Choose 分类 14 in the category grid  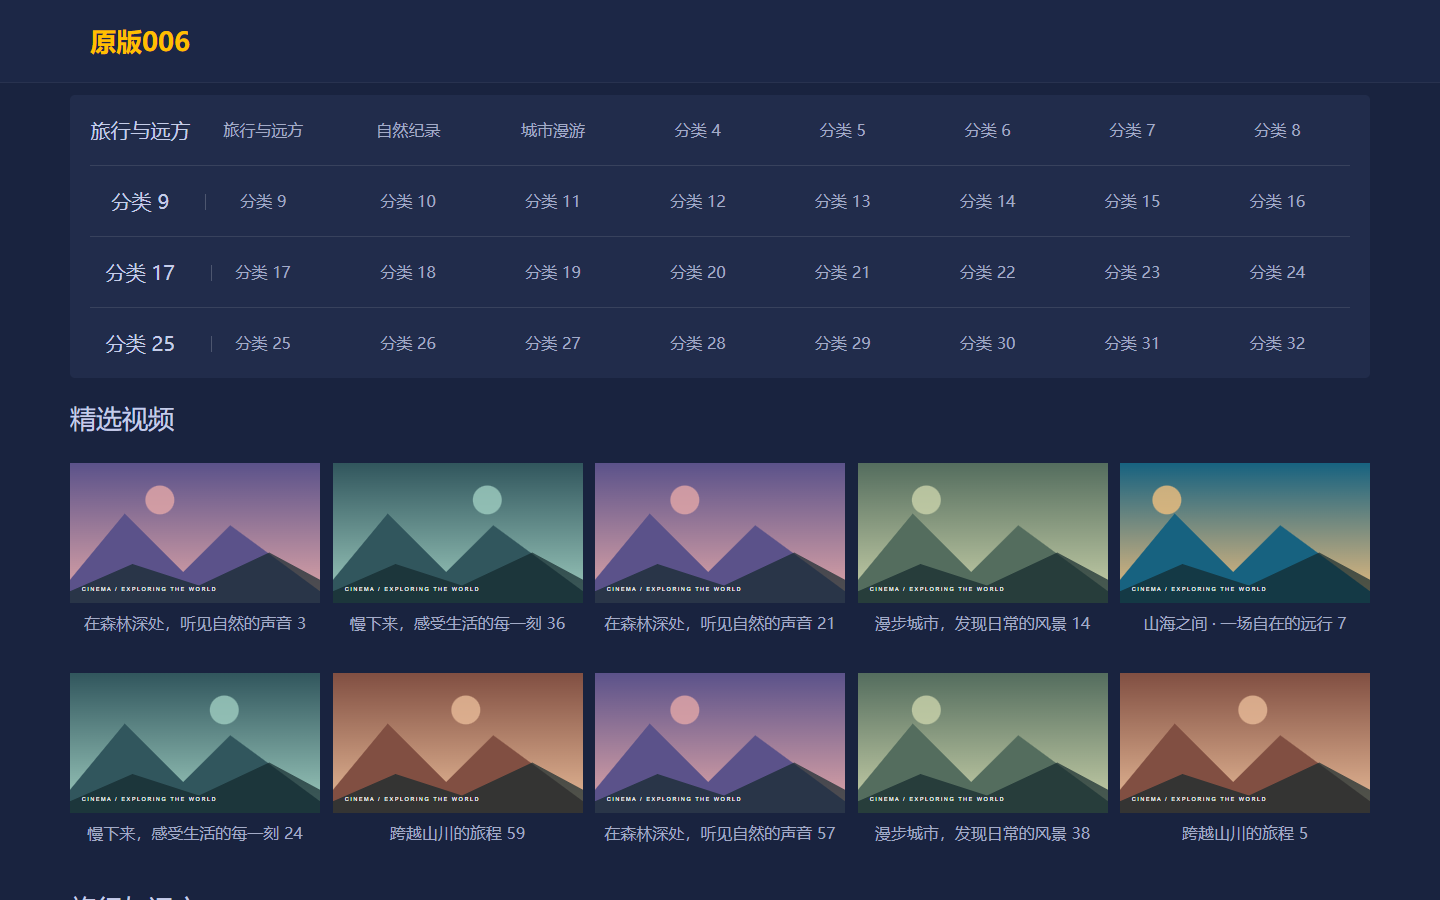[x=987, y=202]
